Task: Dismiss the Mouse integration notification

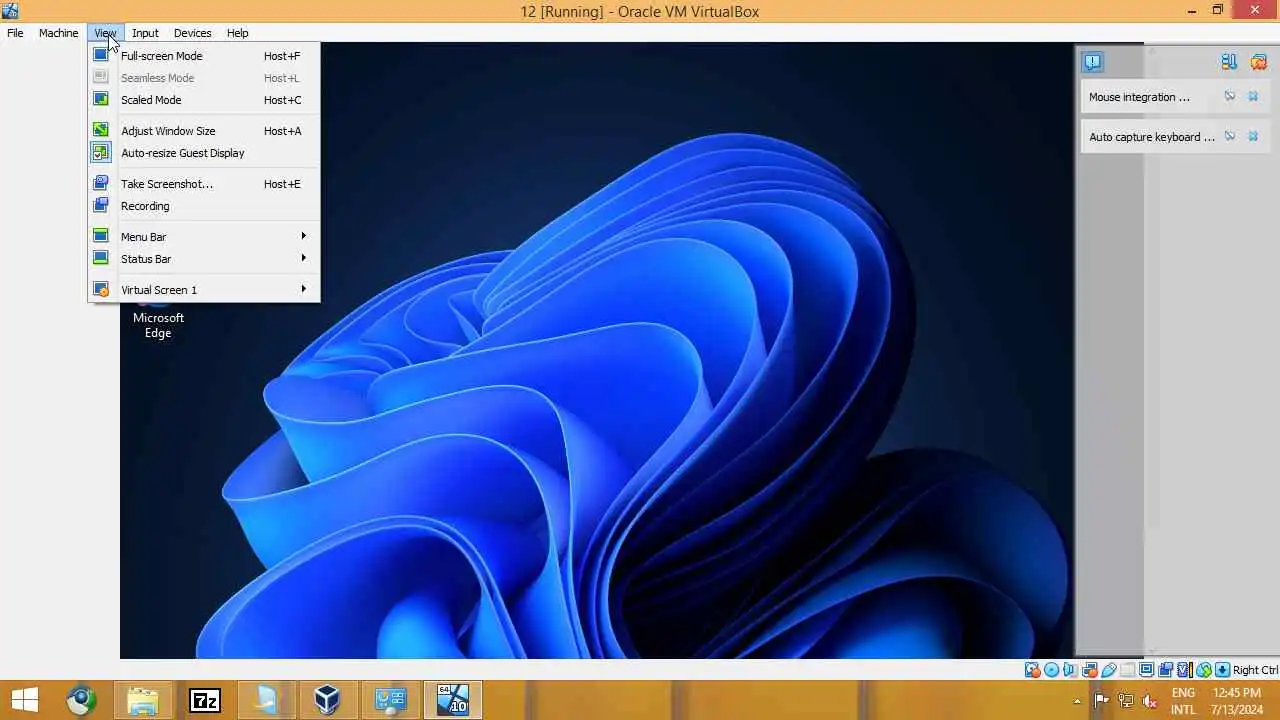Action: tap(1253, 97)
